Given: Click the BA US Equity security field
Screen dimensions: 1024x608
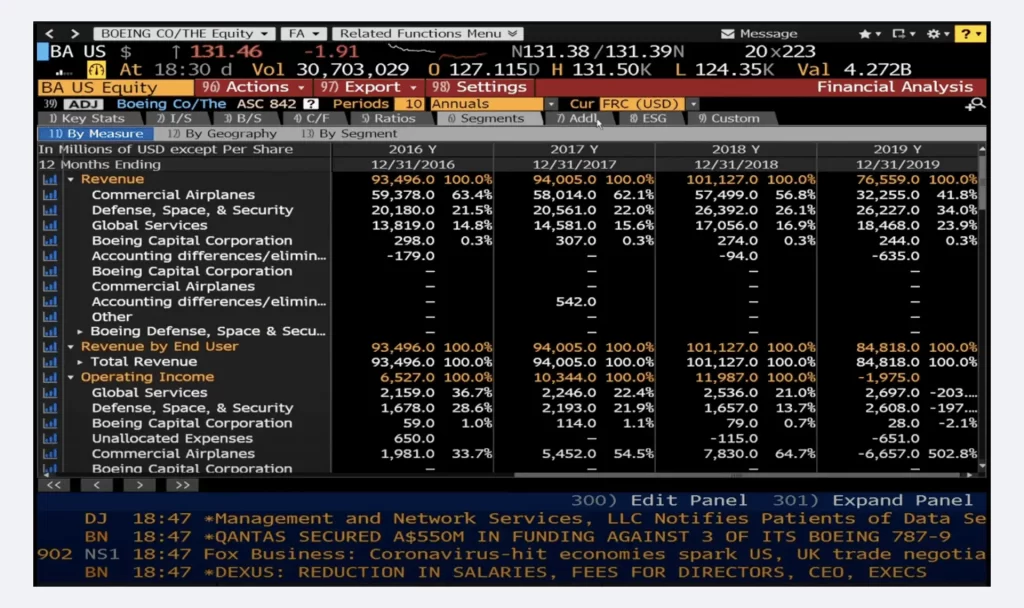Looking at the screenshot, I should coord(116,87).
